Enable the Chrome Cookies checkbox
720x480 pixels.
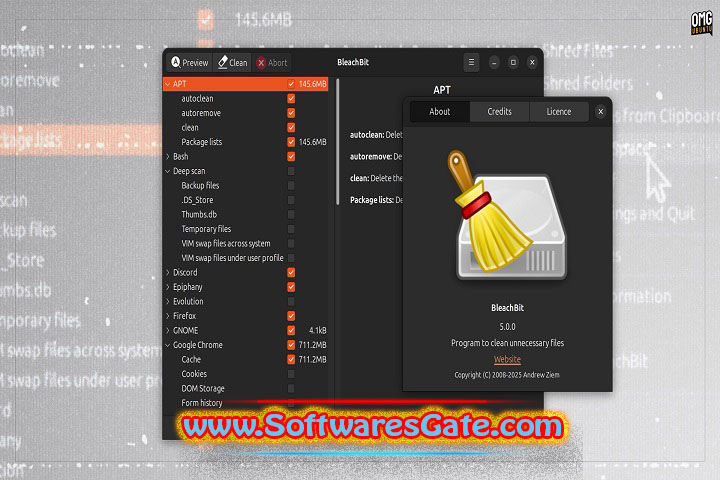[291, 374]
